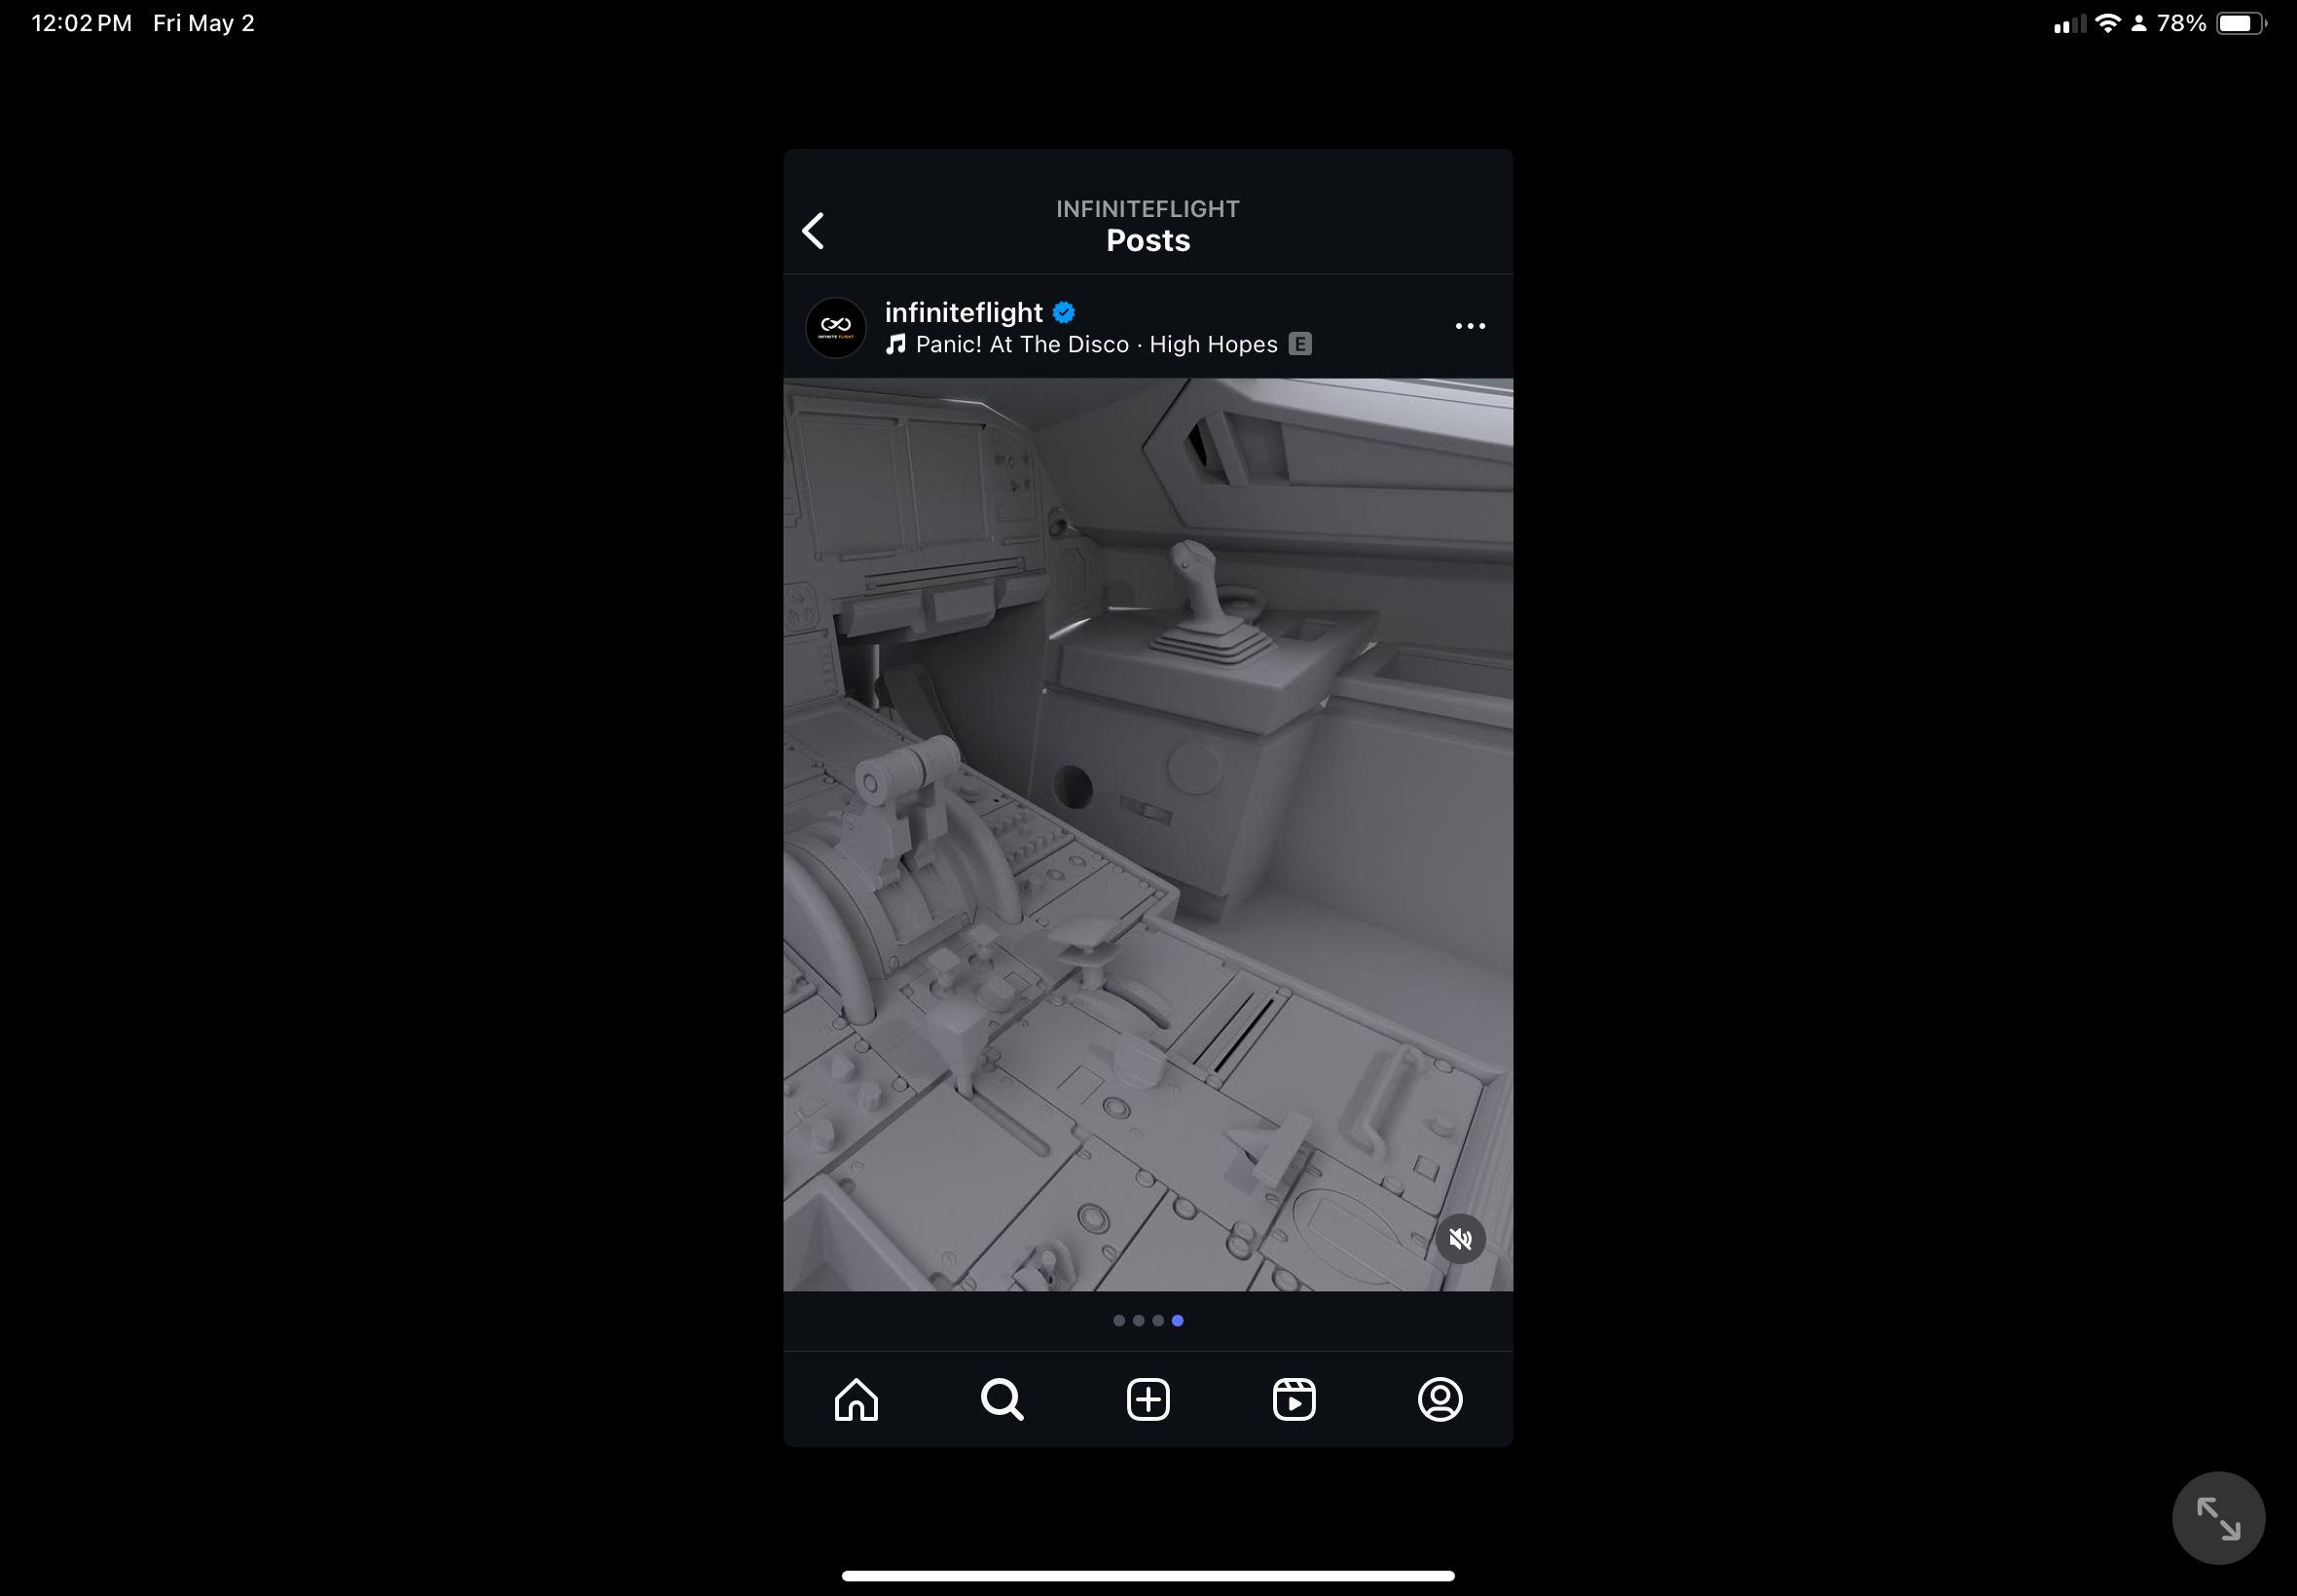
Task: Open the Search tab
Action: point(1002,1399)
